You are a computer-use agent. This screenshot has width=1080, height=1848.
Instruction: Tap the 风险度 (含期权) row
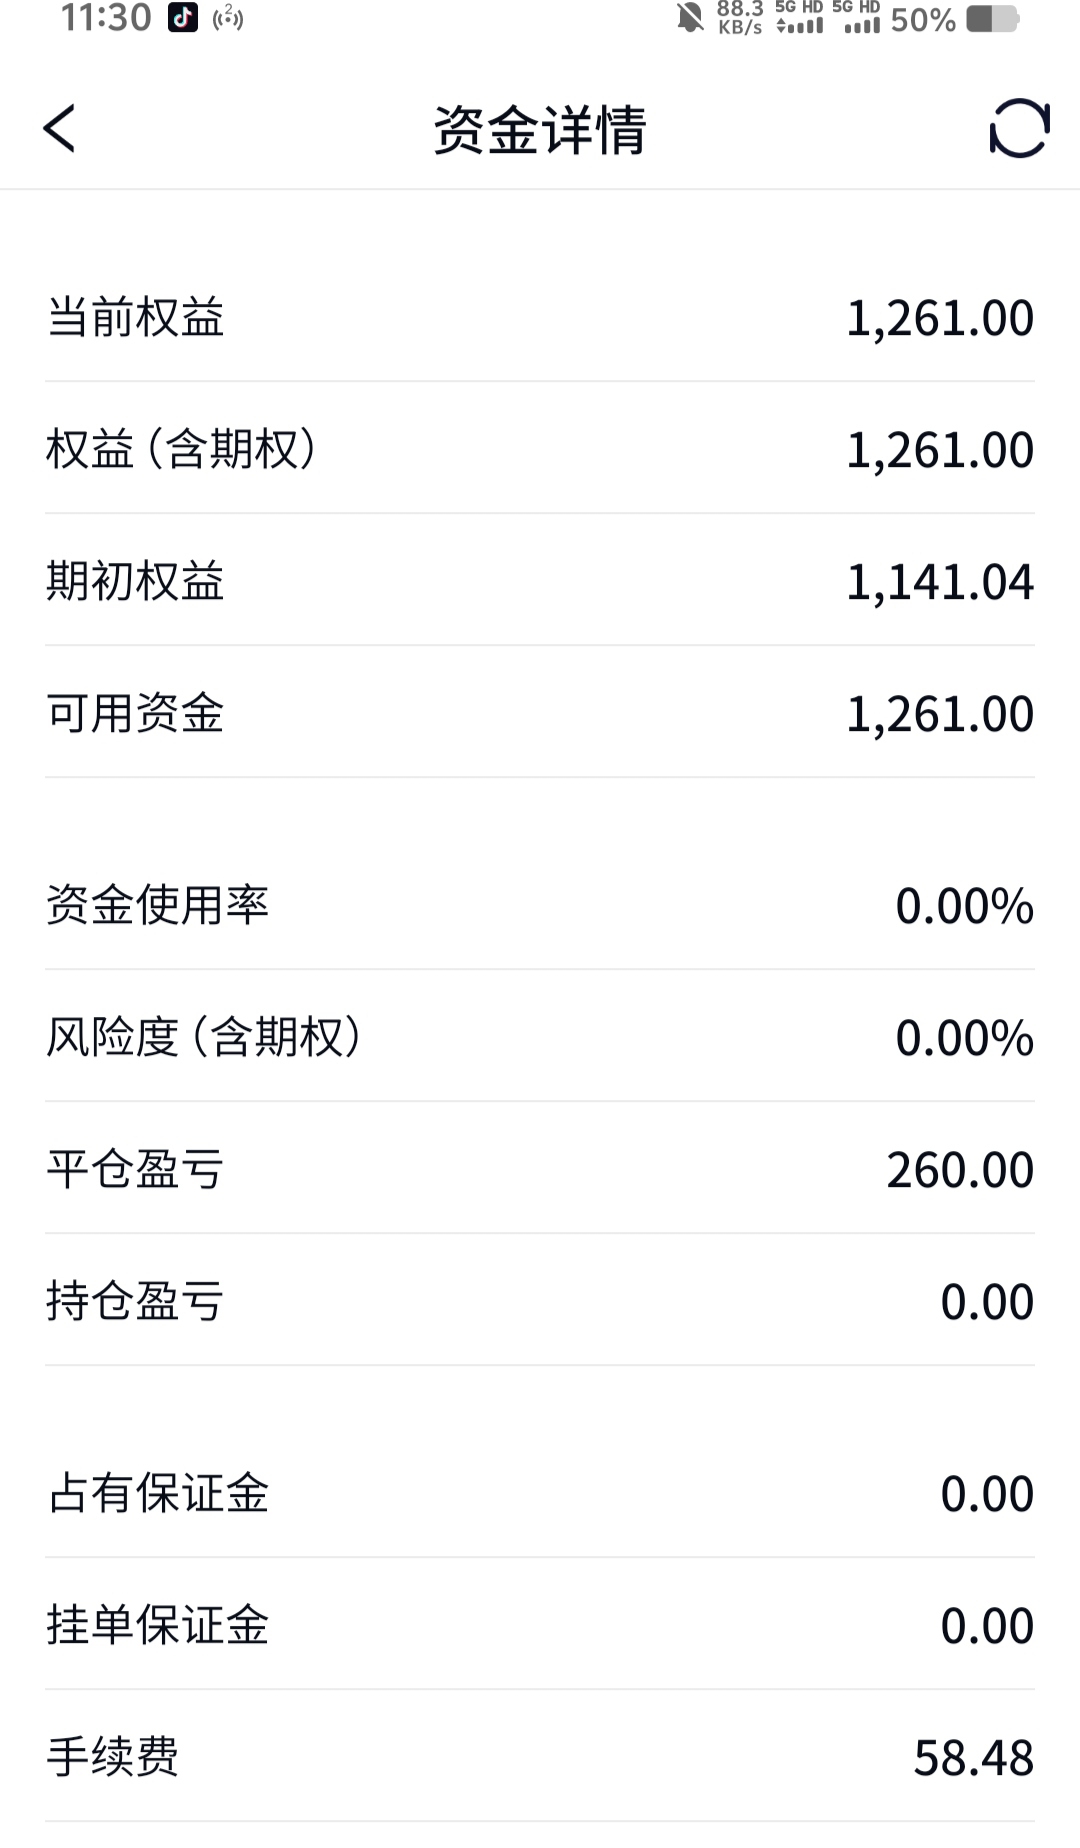540,1037
